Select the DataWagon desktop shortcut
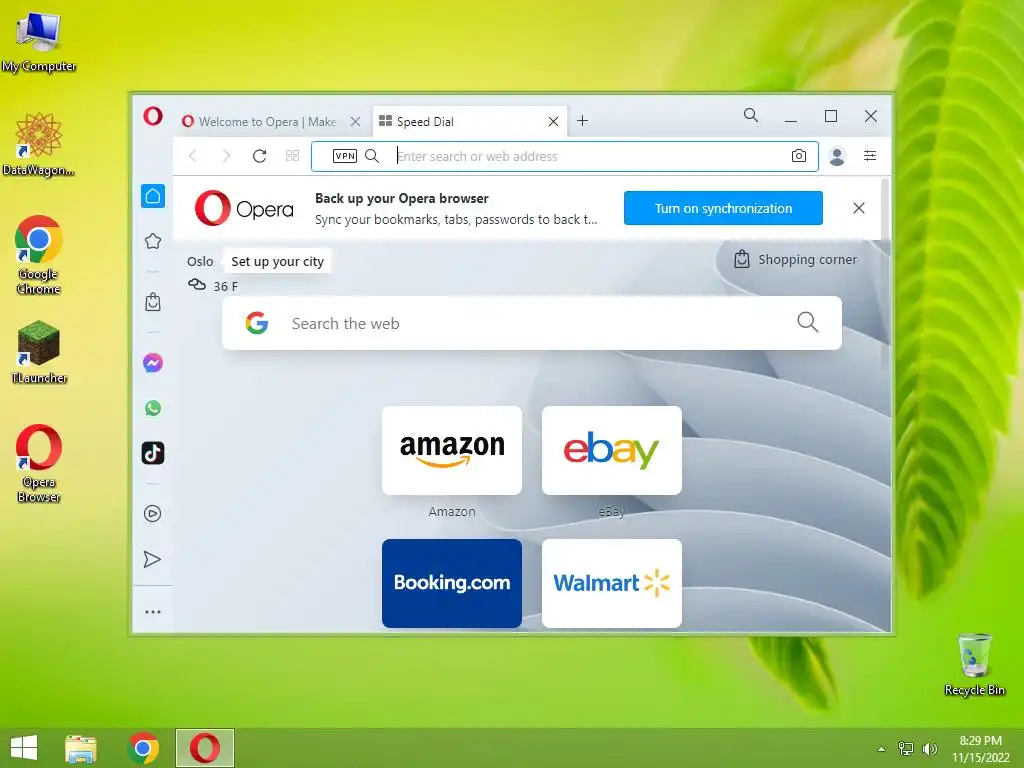The image size is (1024, 768). [39, 144]
